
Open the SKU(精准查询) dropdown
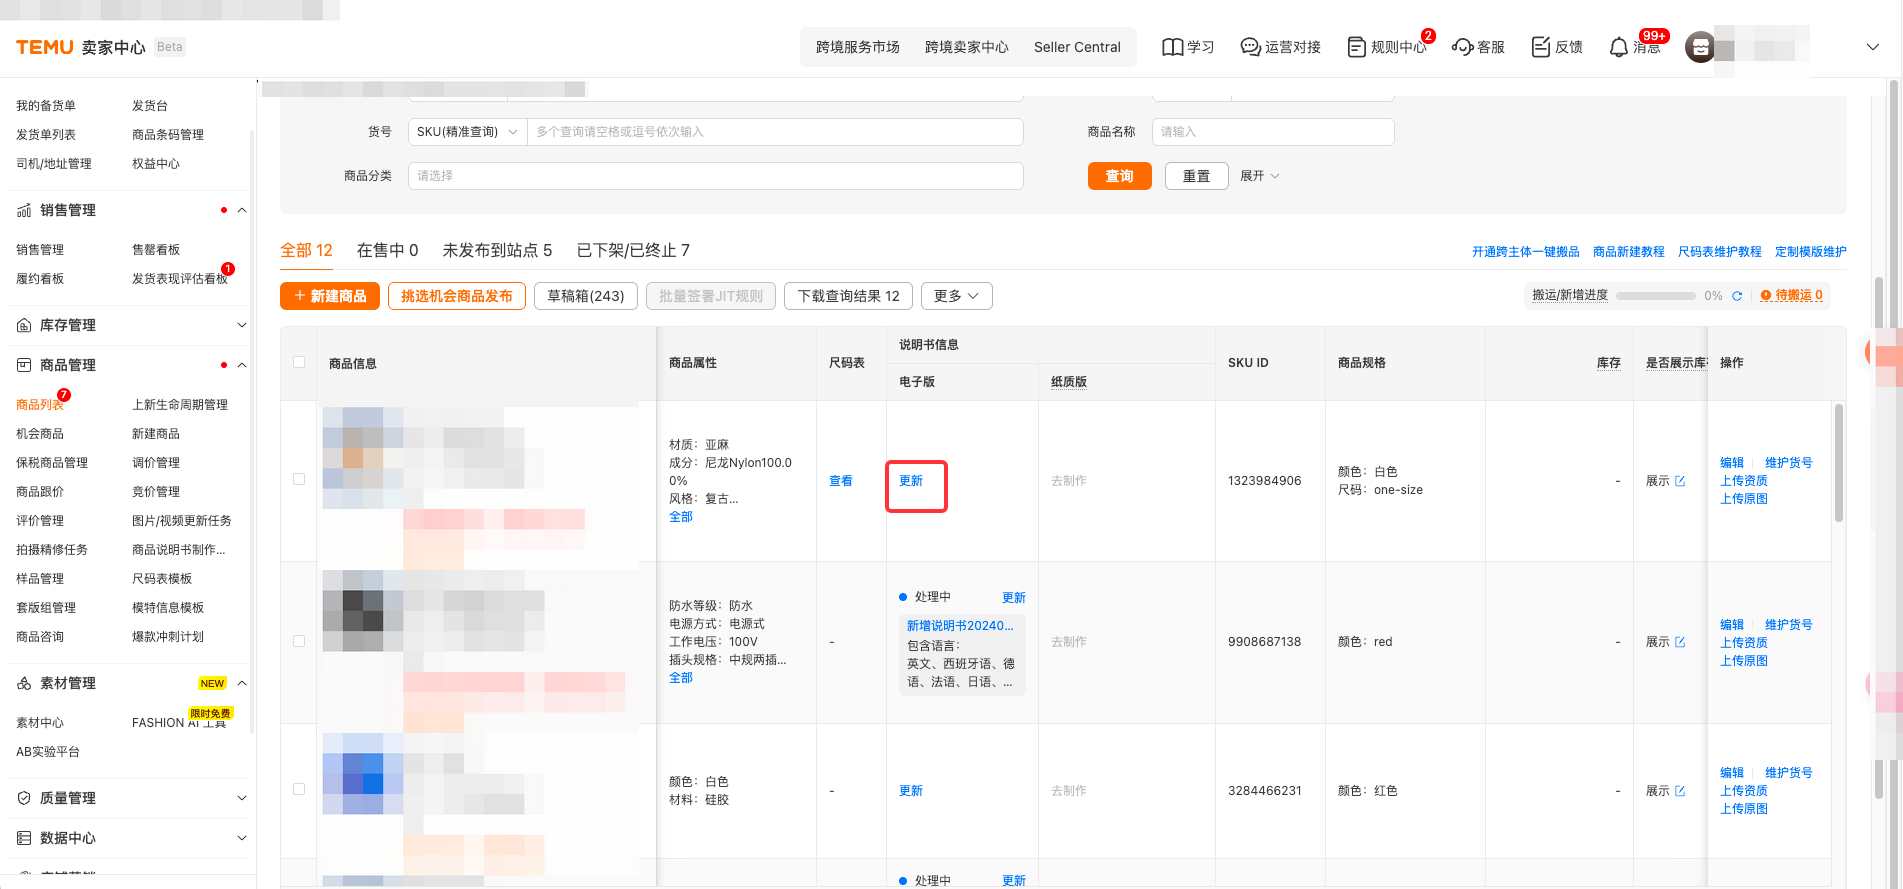pyautogui.click(x=467, y=132)
